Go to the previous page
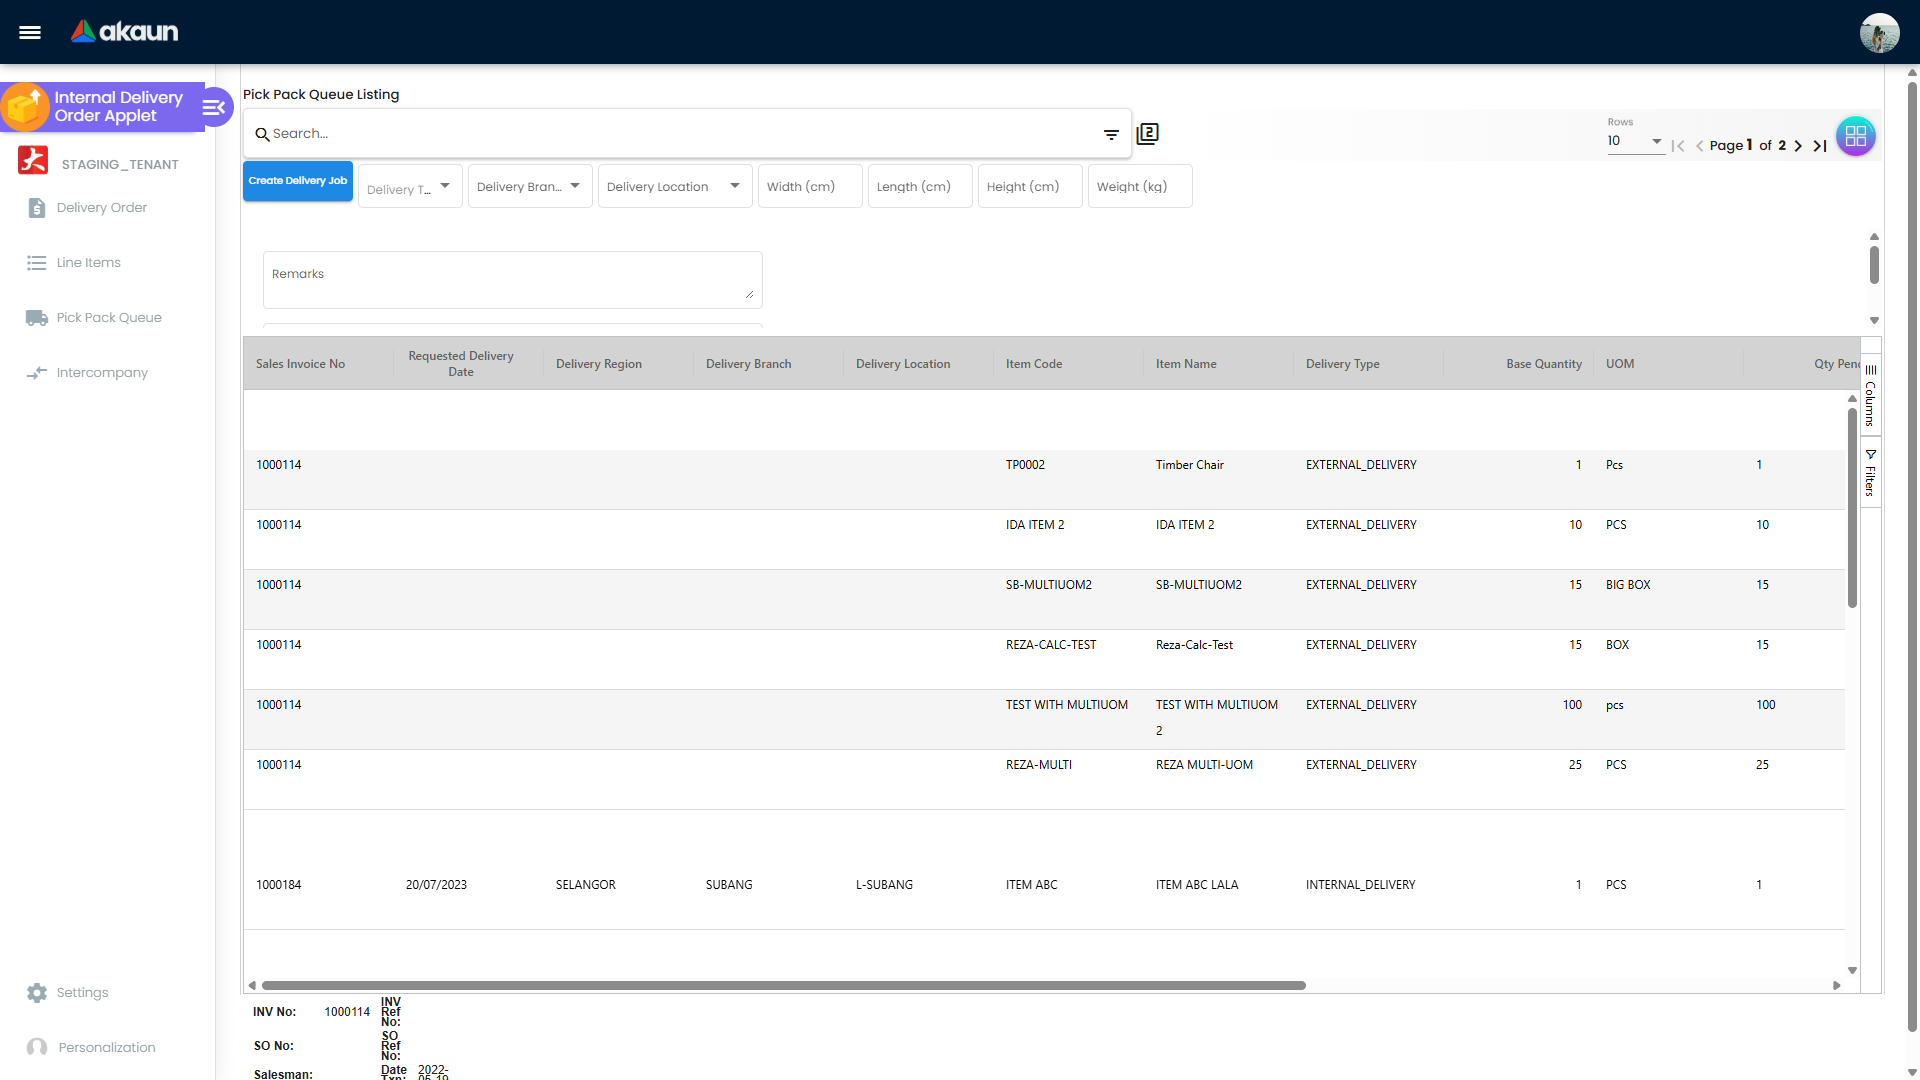This screenshot has width=1920, height=1080. (1699, 146)
